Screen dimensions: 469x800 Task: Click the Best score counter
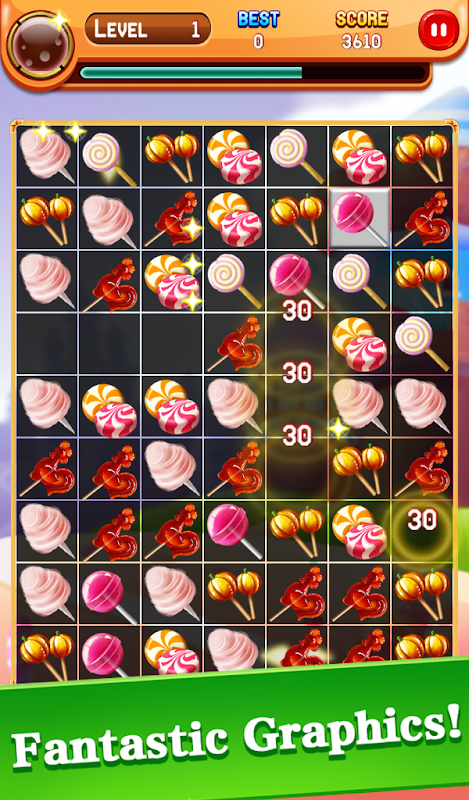pyautogui.click(x=259, y=30)
